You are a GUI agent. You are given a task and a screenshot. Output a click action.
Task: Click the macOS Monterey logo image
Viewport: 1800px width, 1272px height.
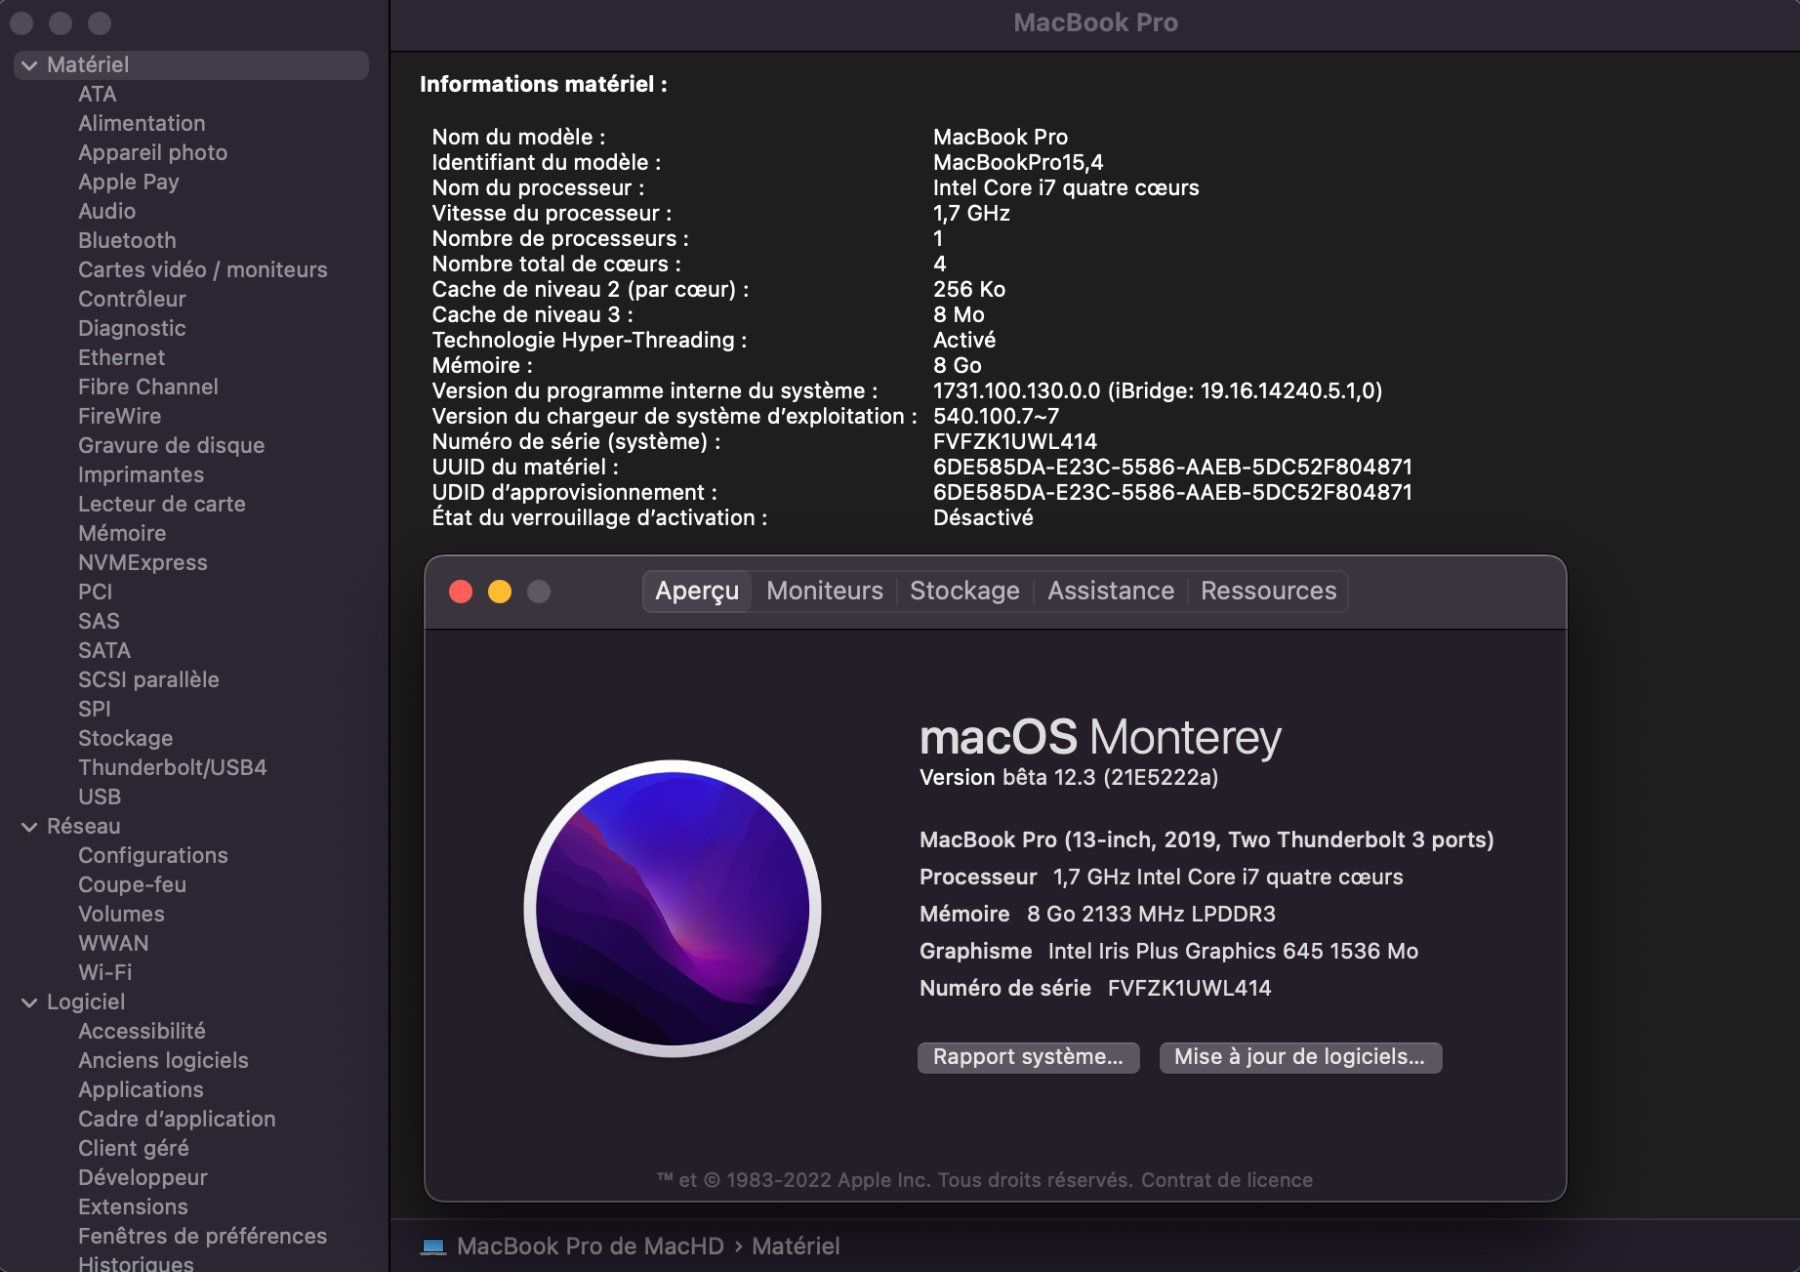(x=672, y=908)
